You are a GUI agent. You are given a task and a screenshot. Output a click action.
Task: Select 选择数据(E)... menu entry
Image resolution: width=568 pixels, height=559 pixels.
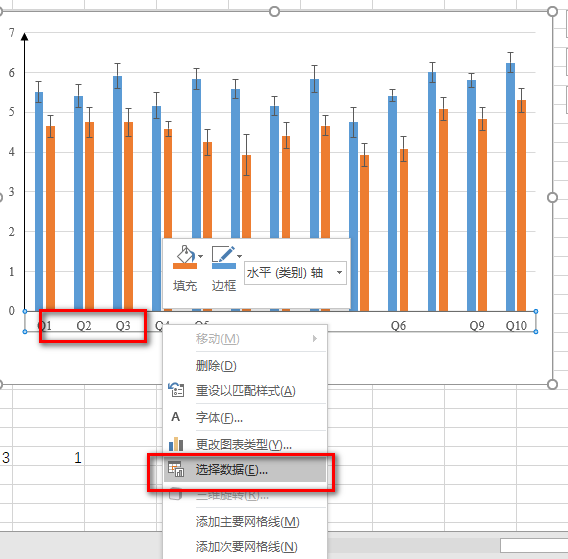click(245, 470)
